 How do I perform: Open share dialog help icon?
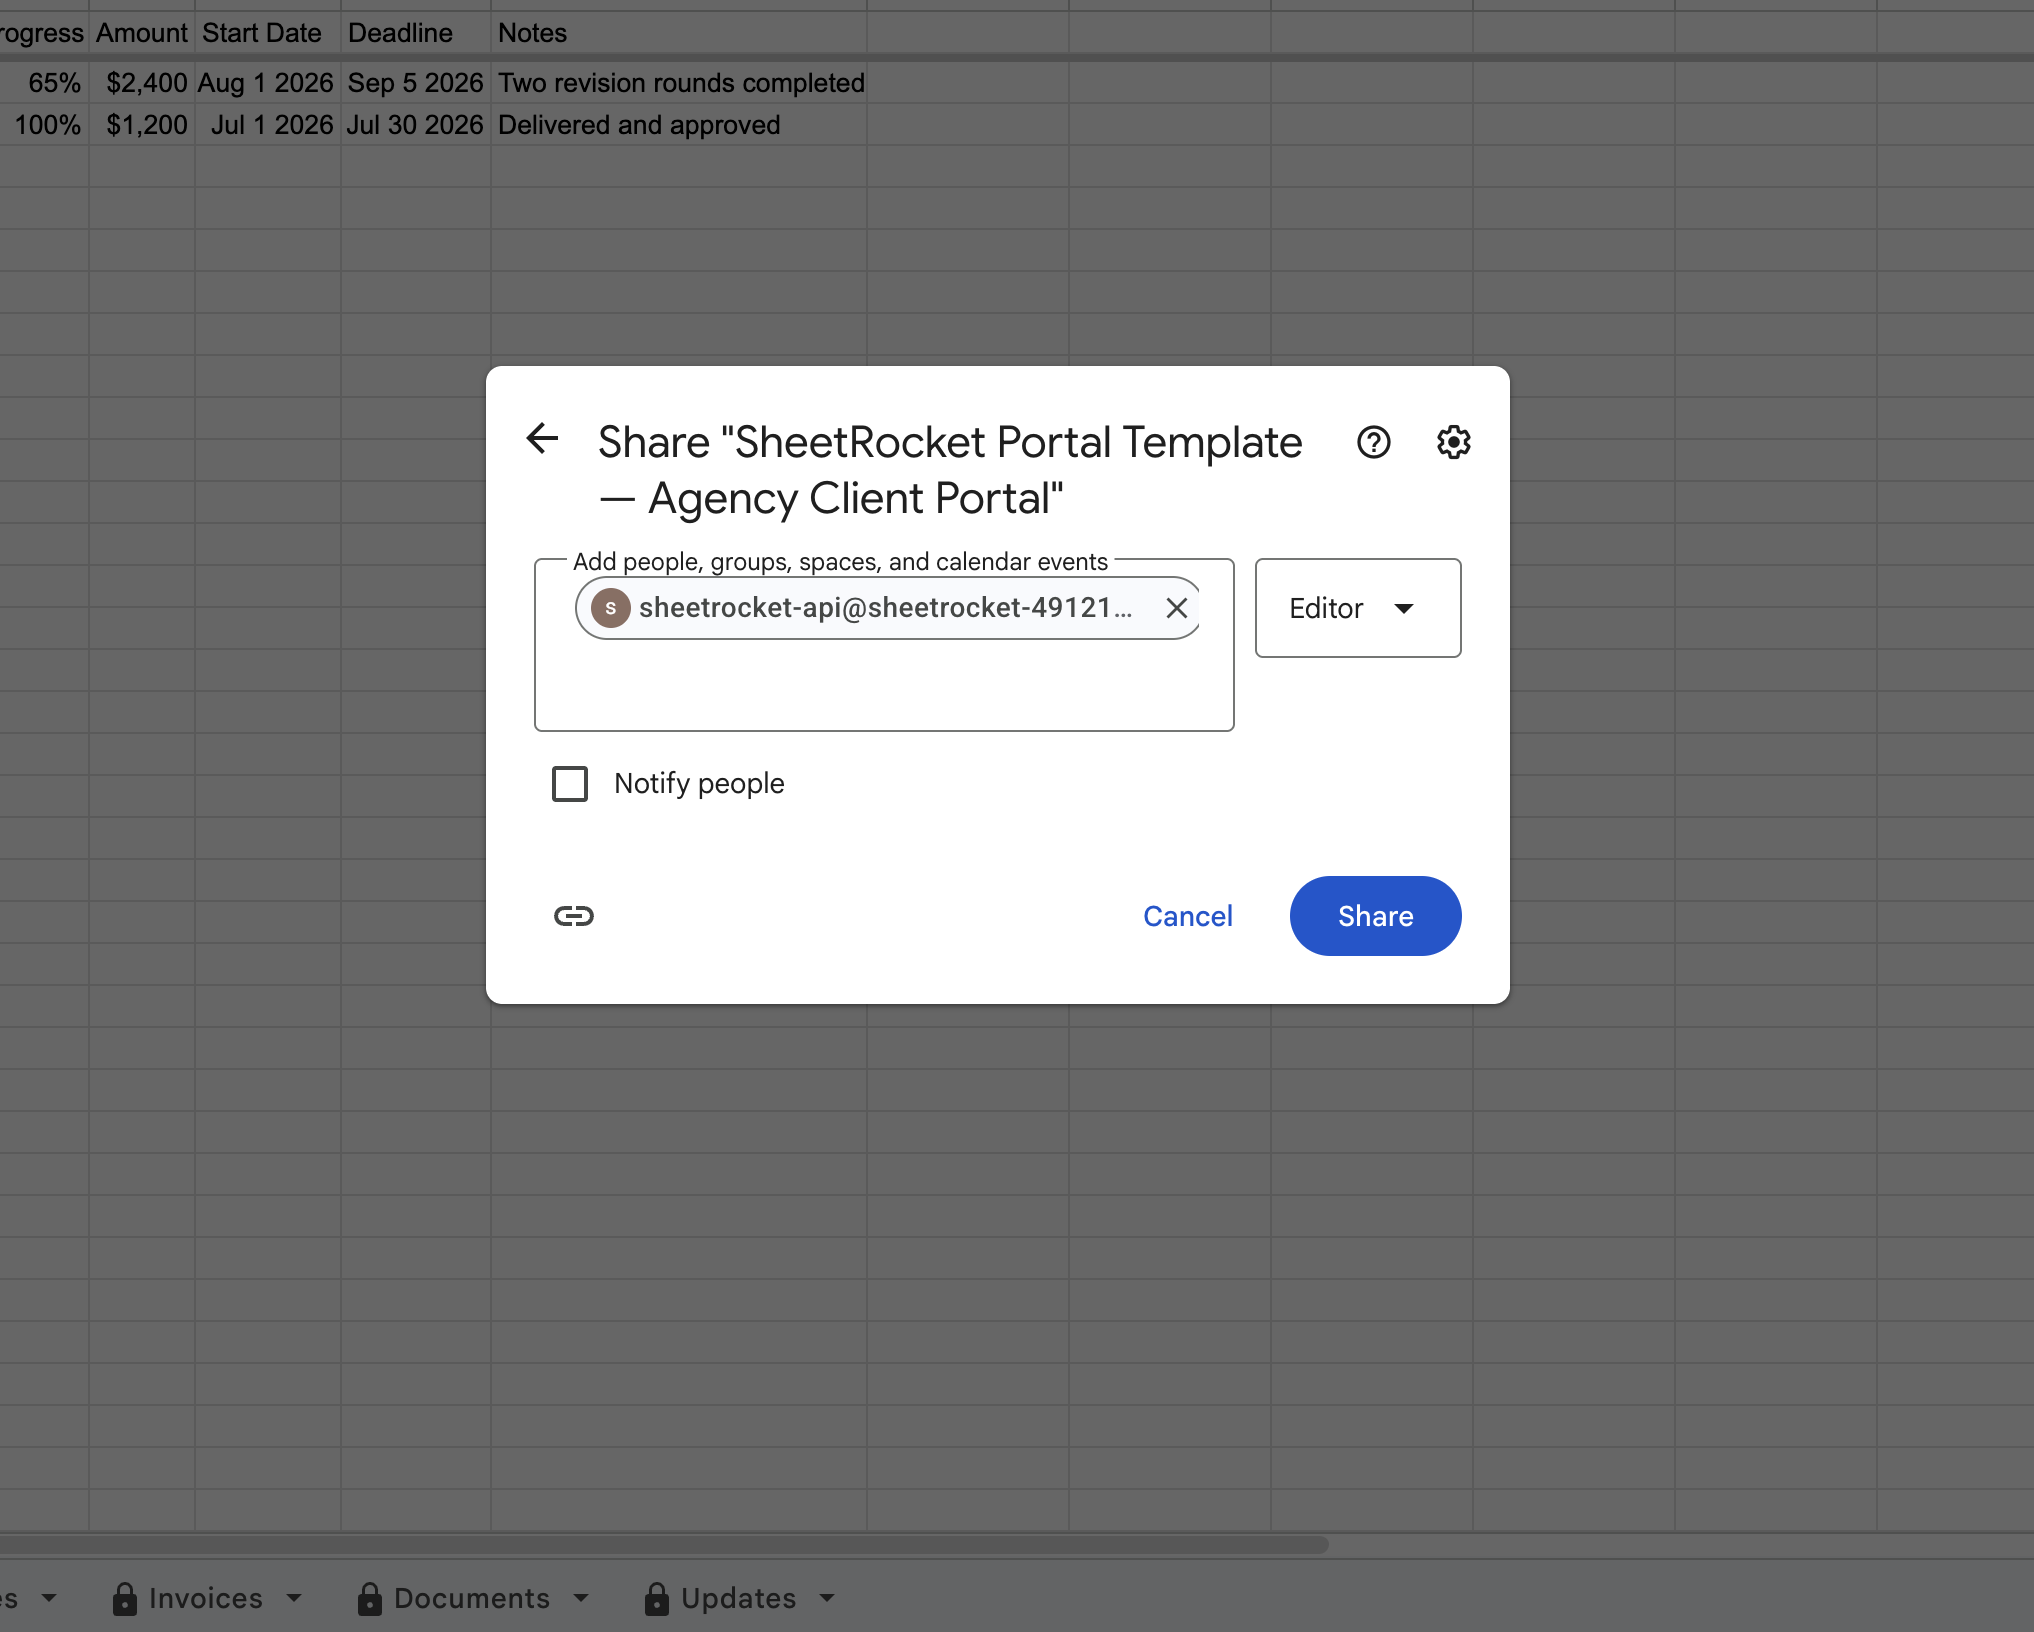pos(1373,442)
